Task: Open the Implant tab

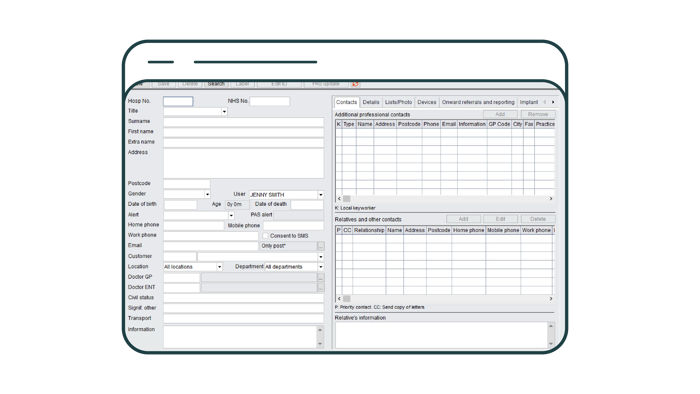Action: pos(529,102)
